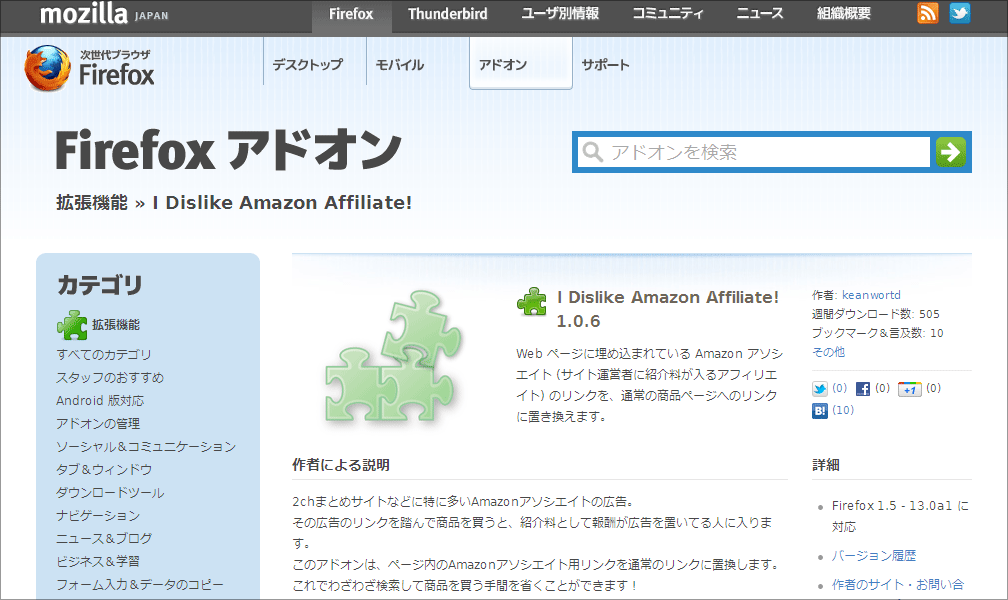
Task: Open ユーザ別情報 in top navigation
Action: (x=560, y=14)
